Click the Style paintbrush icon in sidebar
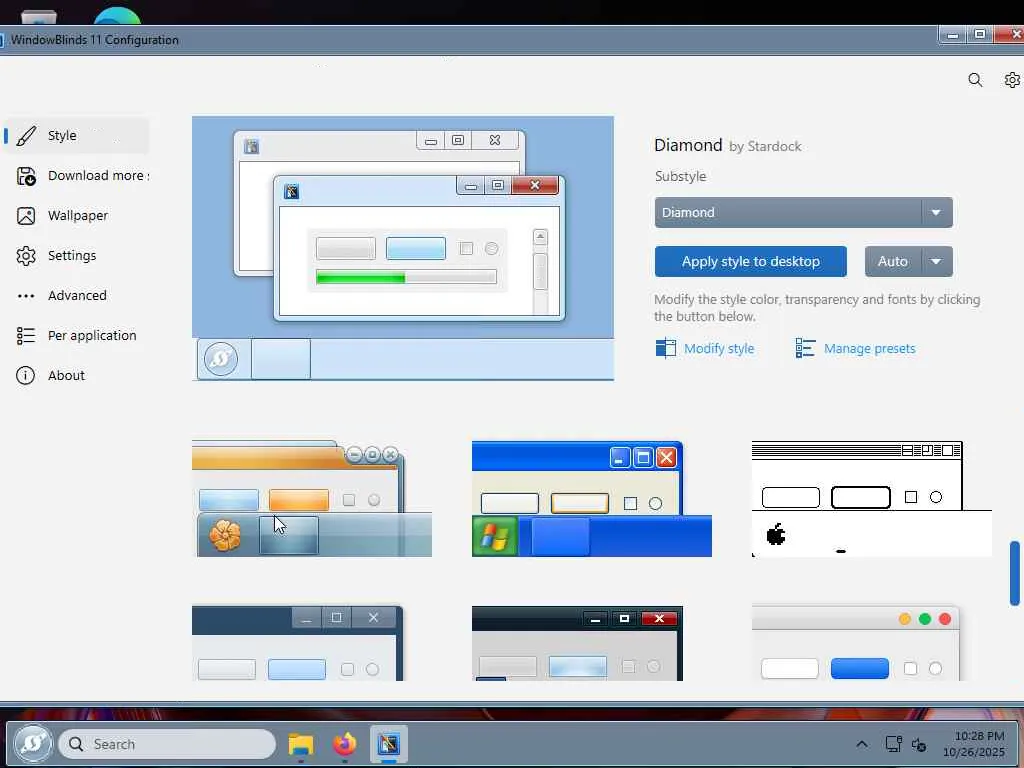This screenshot has height=768, width=1024. click(26, 136)
